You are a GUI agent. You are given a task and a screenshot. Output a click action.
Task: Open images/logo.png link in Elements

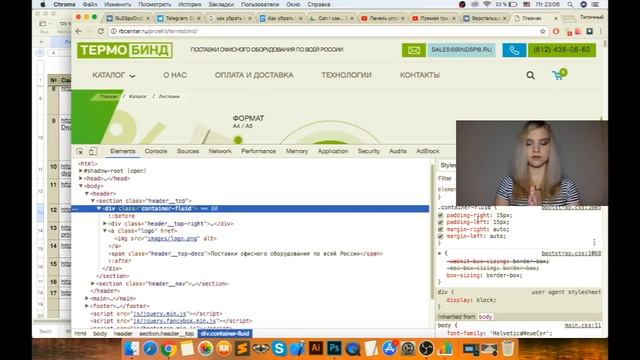click(x=173, y=238)
